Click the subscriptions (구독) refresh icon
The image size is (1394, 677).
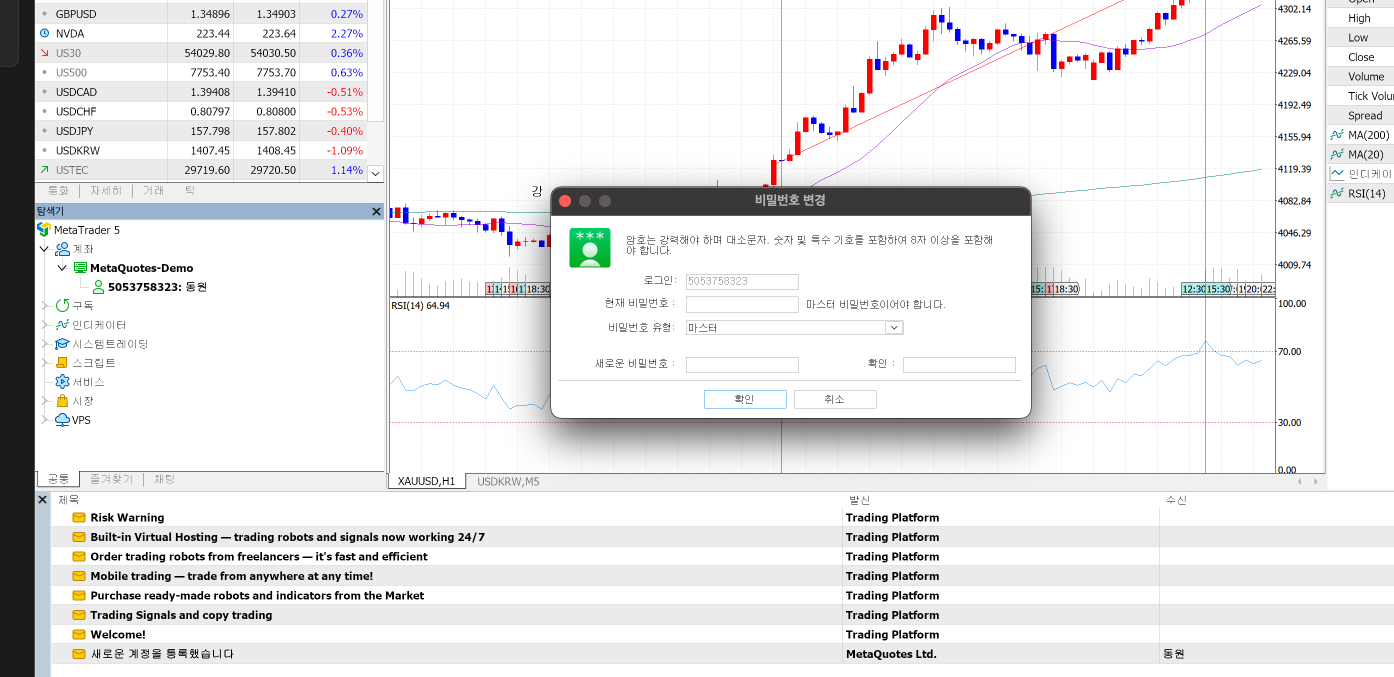[x=62, y=306]
